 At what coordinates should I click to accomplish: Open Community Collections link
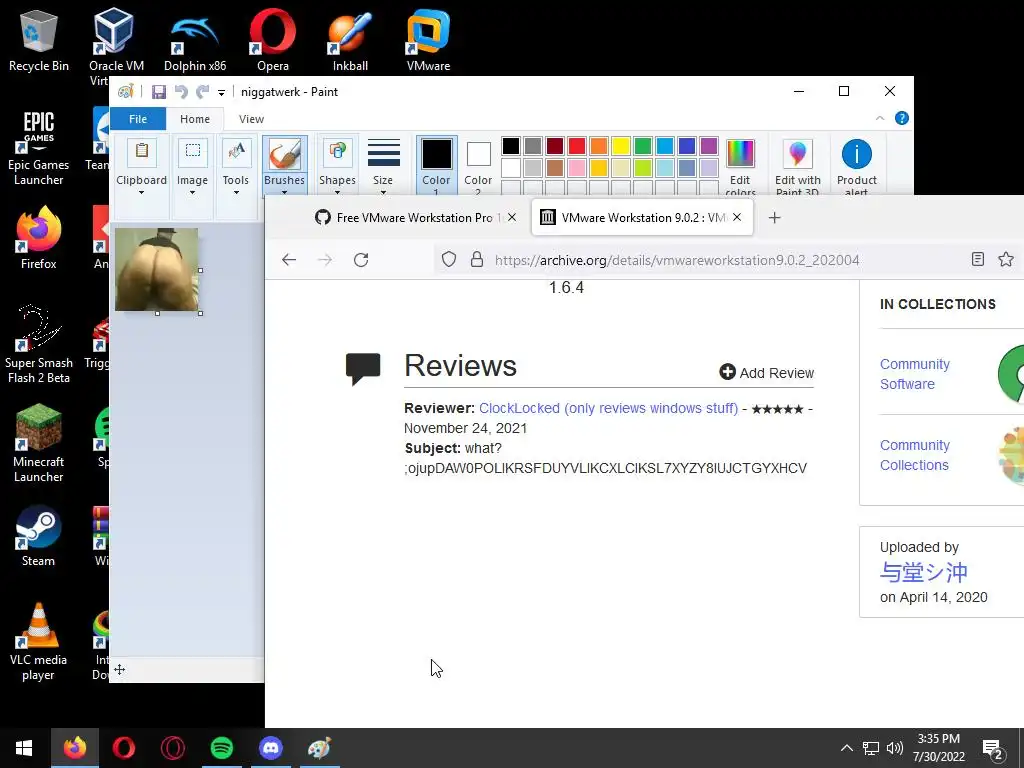click(x=914, y=455)
